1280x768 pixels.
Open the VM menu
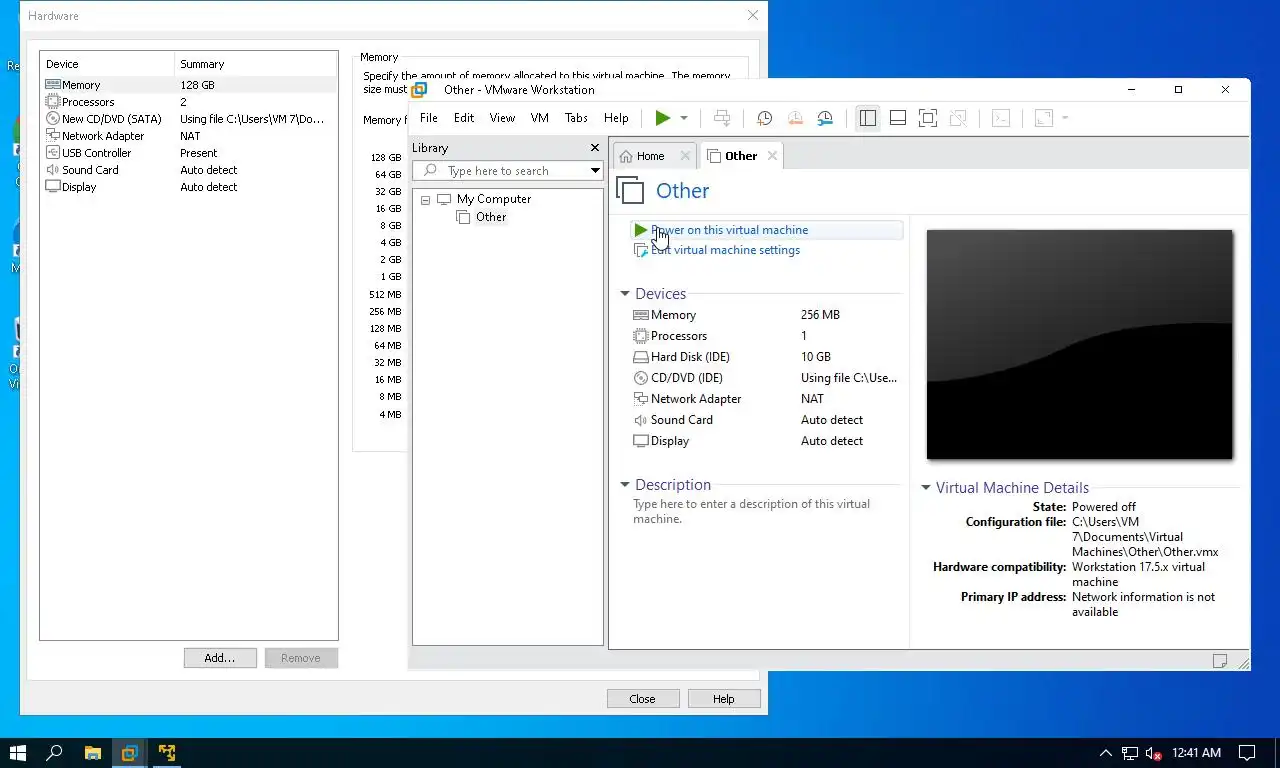tap(540, 118)
